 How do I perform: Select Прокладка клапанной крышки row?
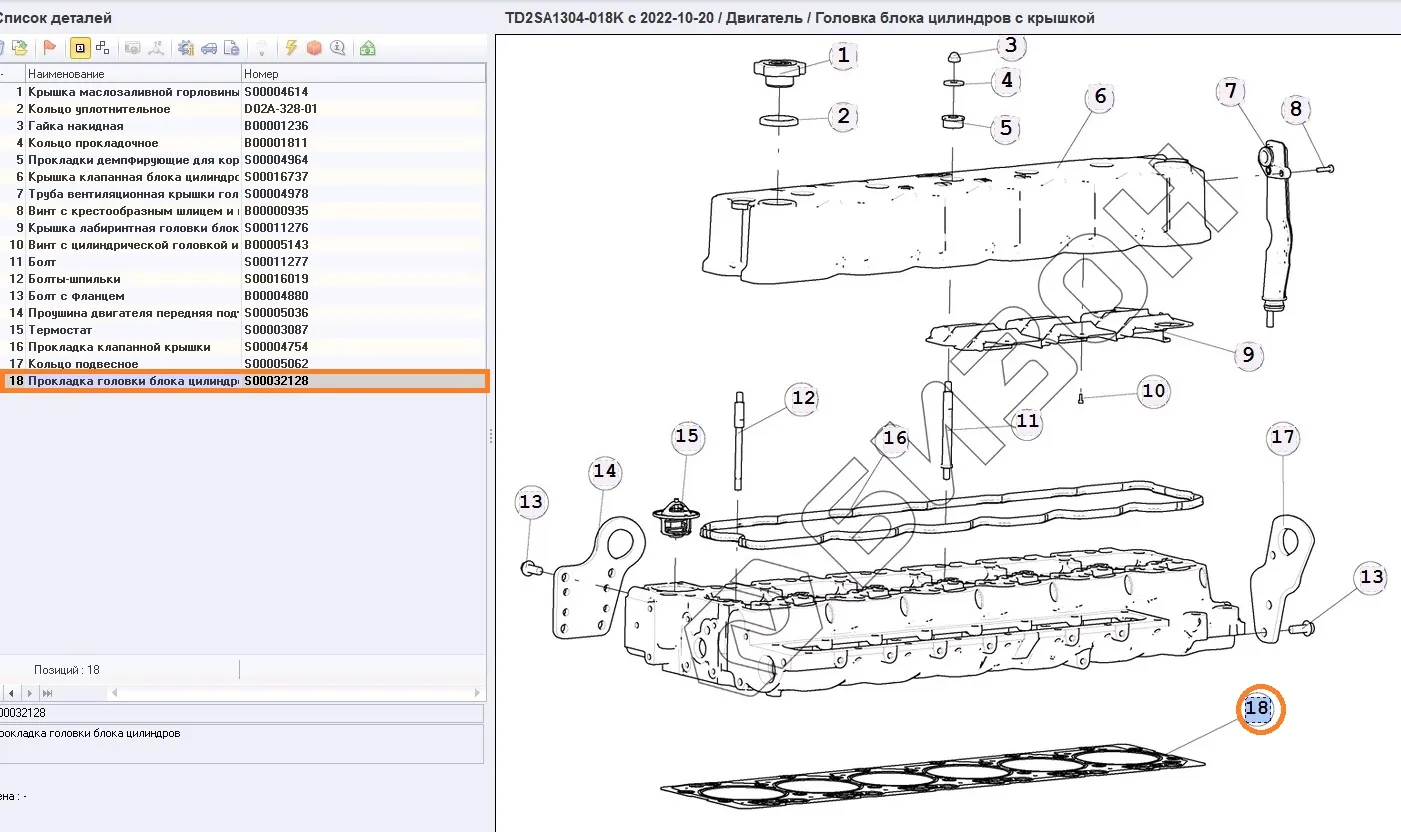point(119,347)
